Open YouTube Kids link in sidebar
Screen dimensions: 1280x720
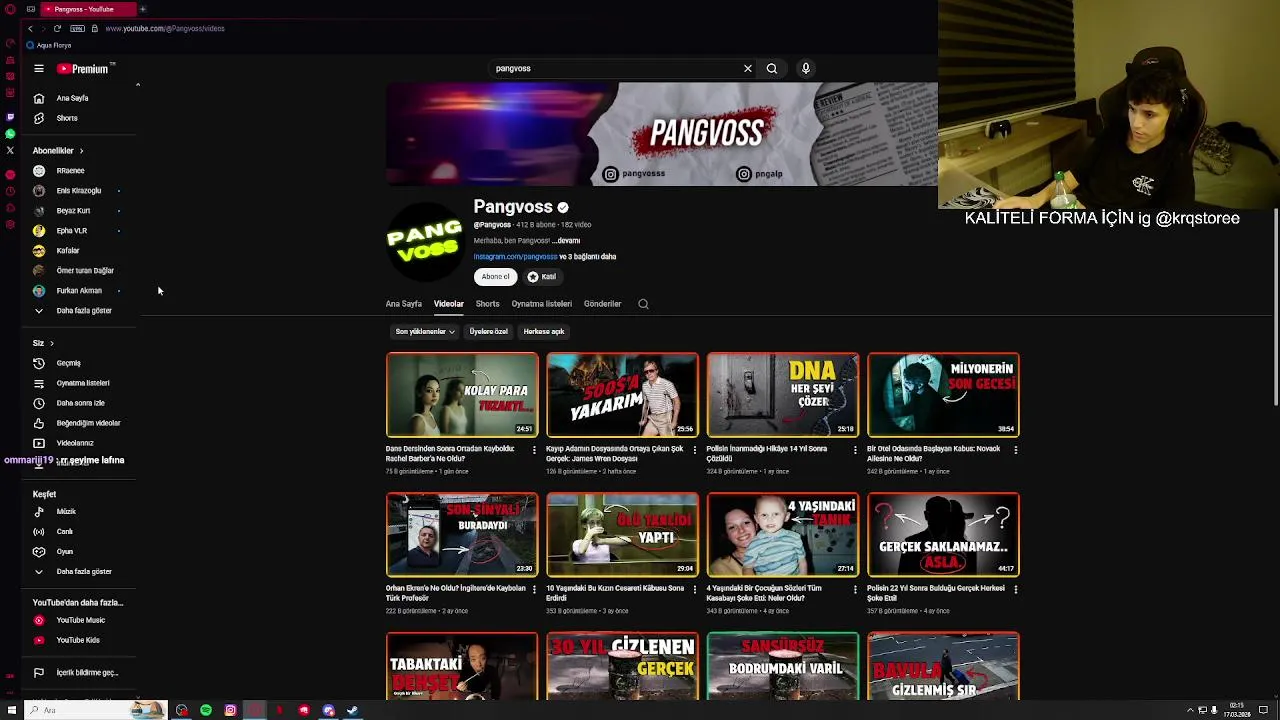(x=77, y=640)
